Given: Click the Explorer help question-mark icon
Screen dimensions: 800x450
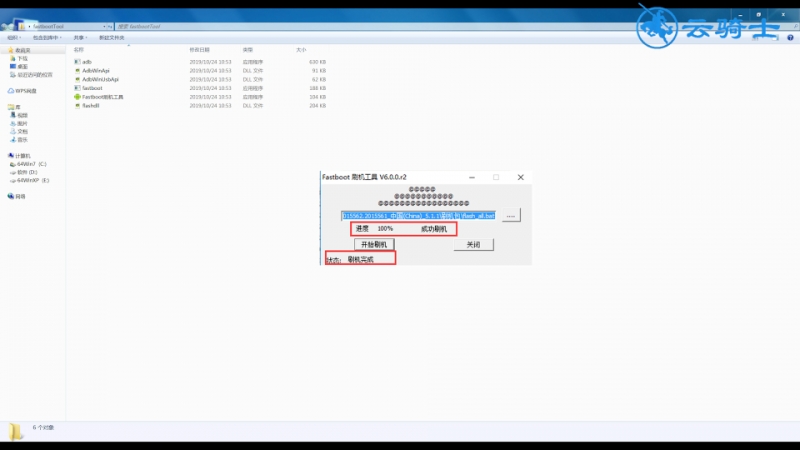Looking at the screenshot, I should (790, 38).
